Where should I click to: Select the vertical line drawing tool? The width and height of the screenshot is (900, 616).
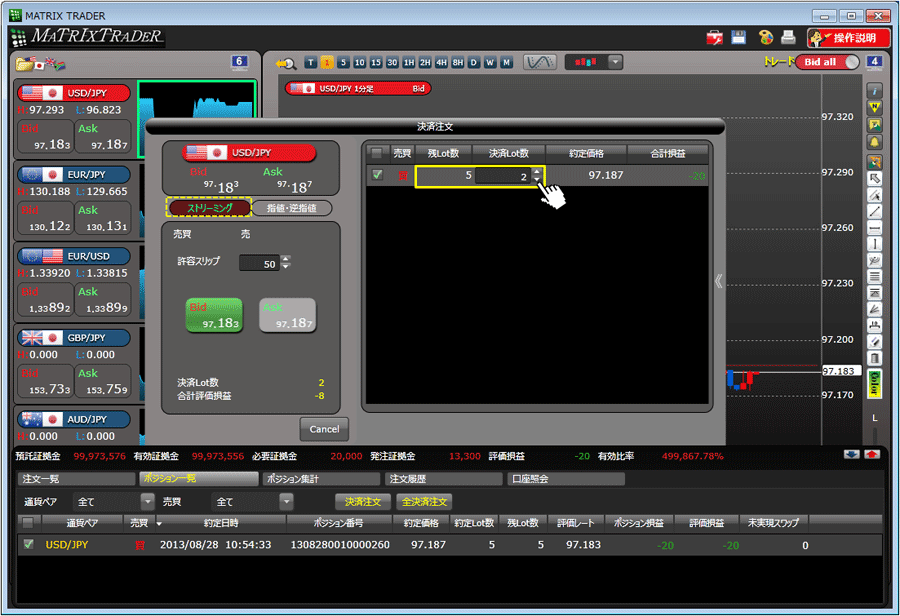point(874,244)
